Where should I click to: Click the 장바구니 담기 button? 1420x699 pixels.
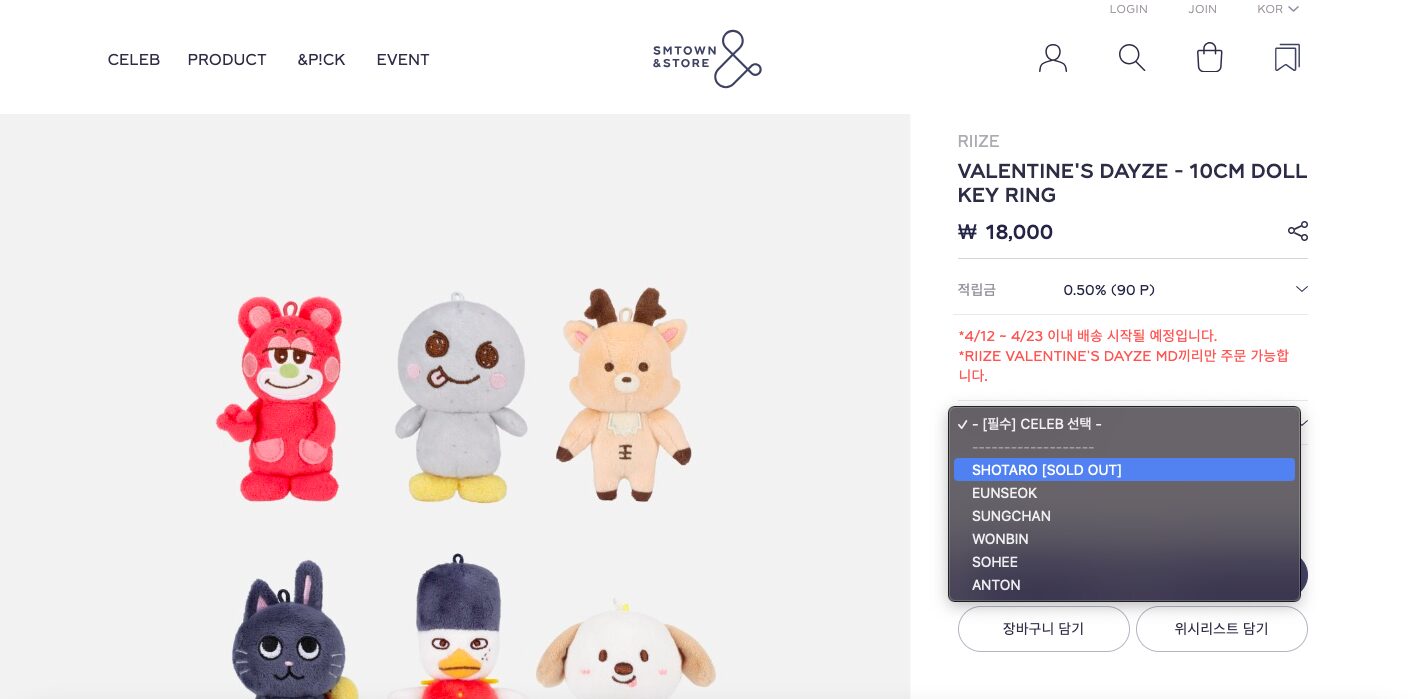pyautogui.click(x=1044, y=629)
